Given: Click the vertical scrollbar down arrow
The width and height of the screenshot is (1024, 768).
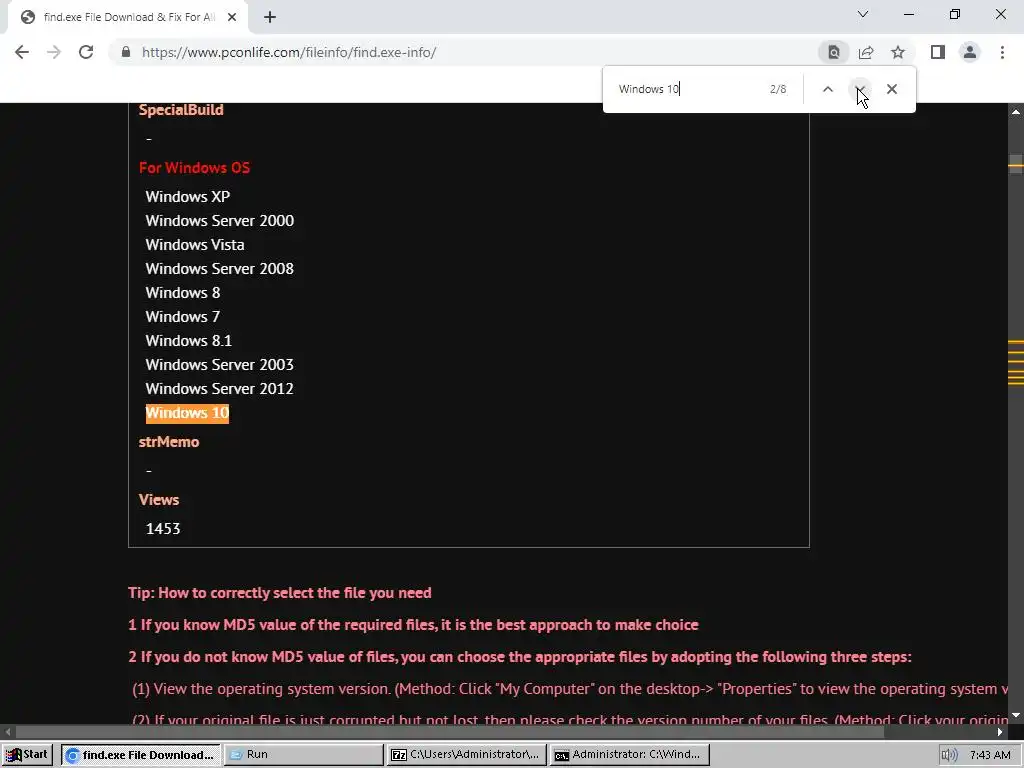Looking at the screenshot, I should (x=1016, y=715).
